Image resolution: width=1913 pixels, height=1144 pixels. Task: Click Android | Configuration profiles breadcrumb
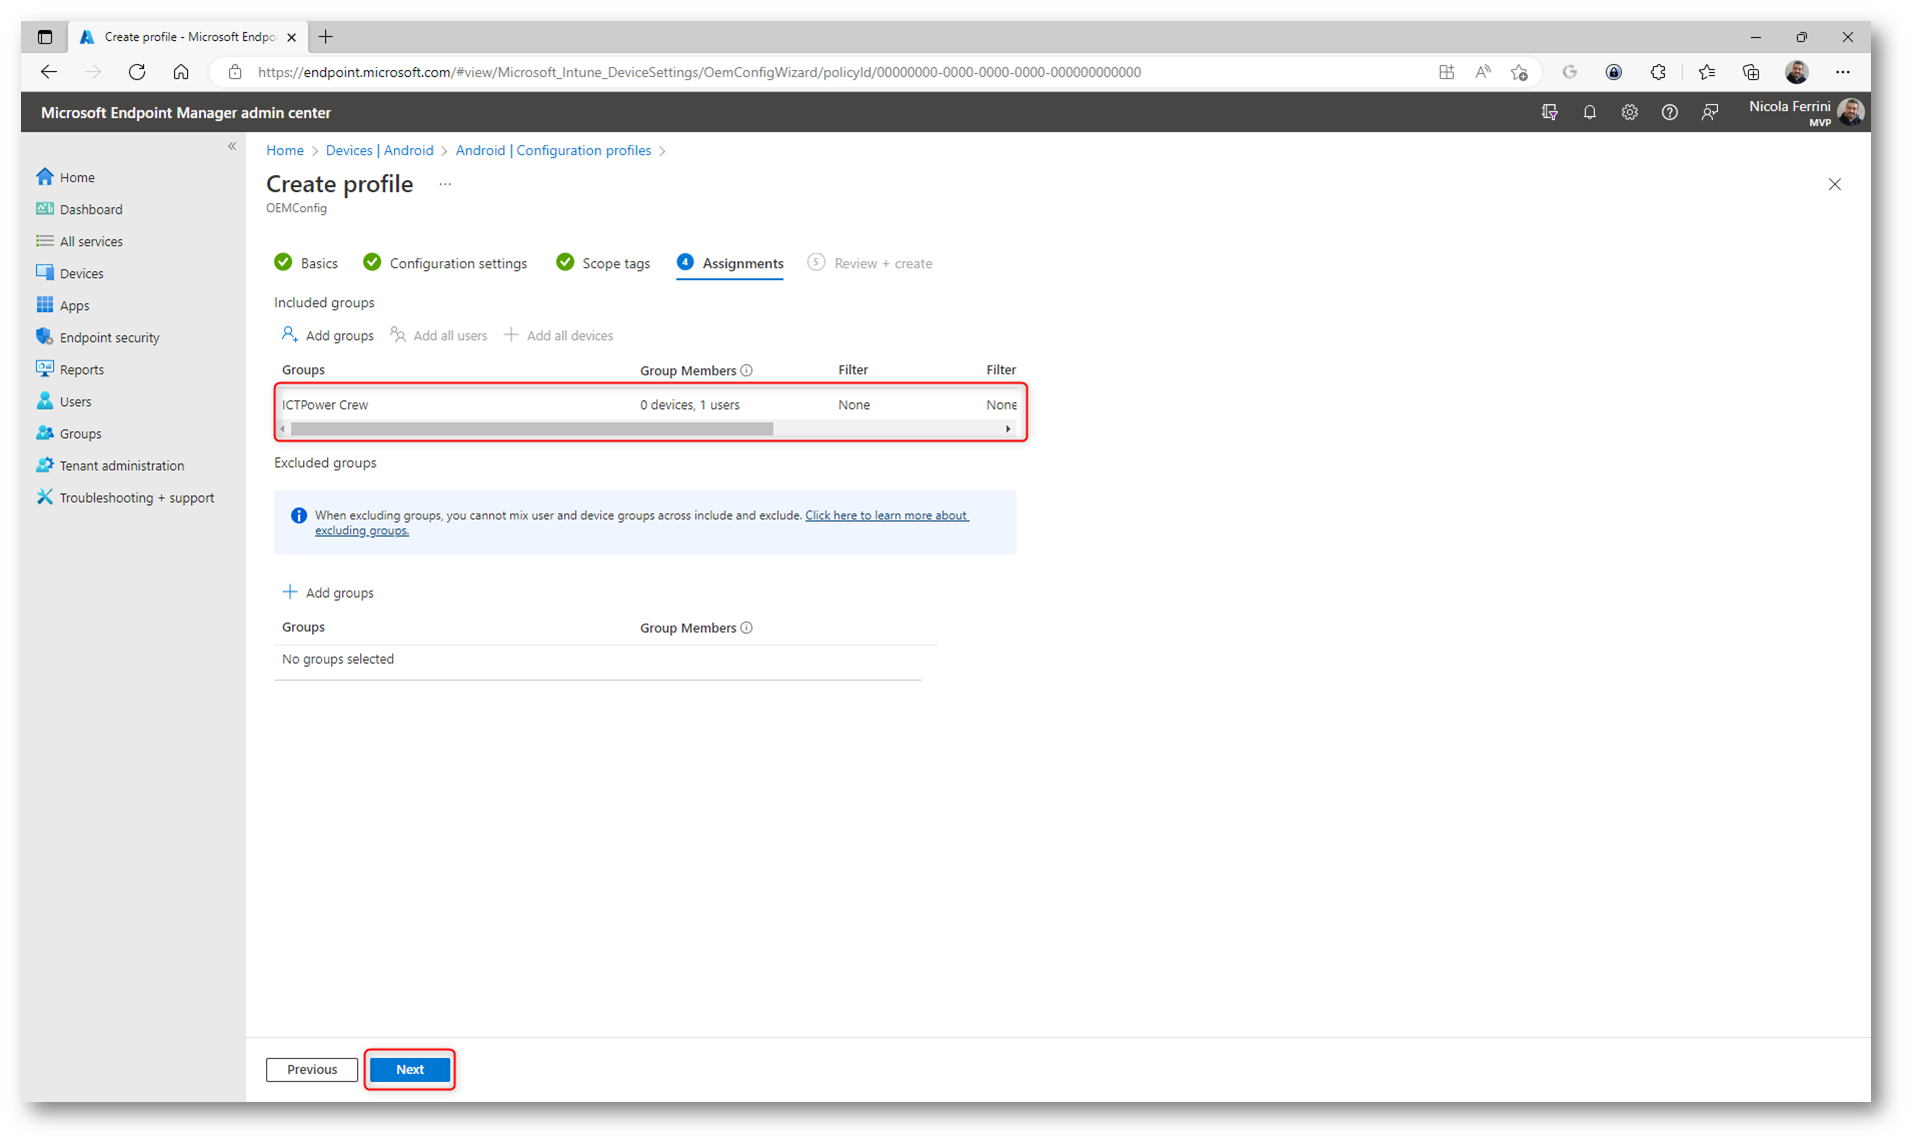point(553,150)
